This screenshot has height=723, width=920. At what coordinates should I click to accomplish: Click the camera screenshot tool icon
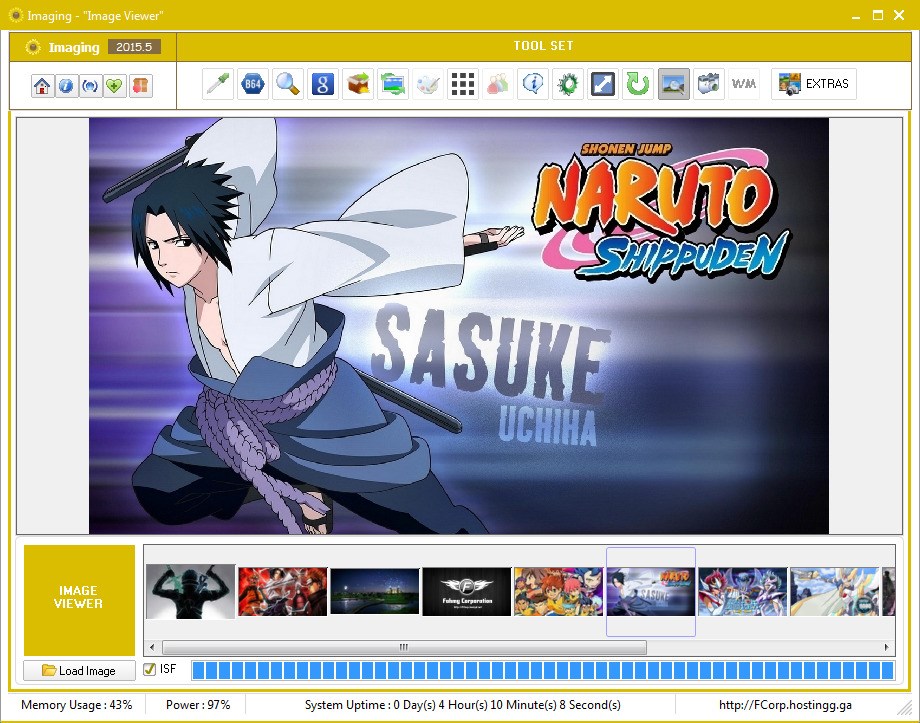coord(708,84)
